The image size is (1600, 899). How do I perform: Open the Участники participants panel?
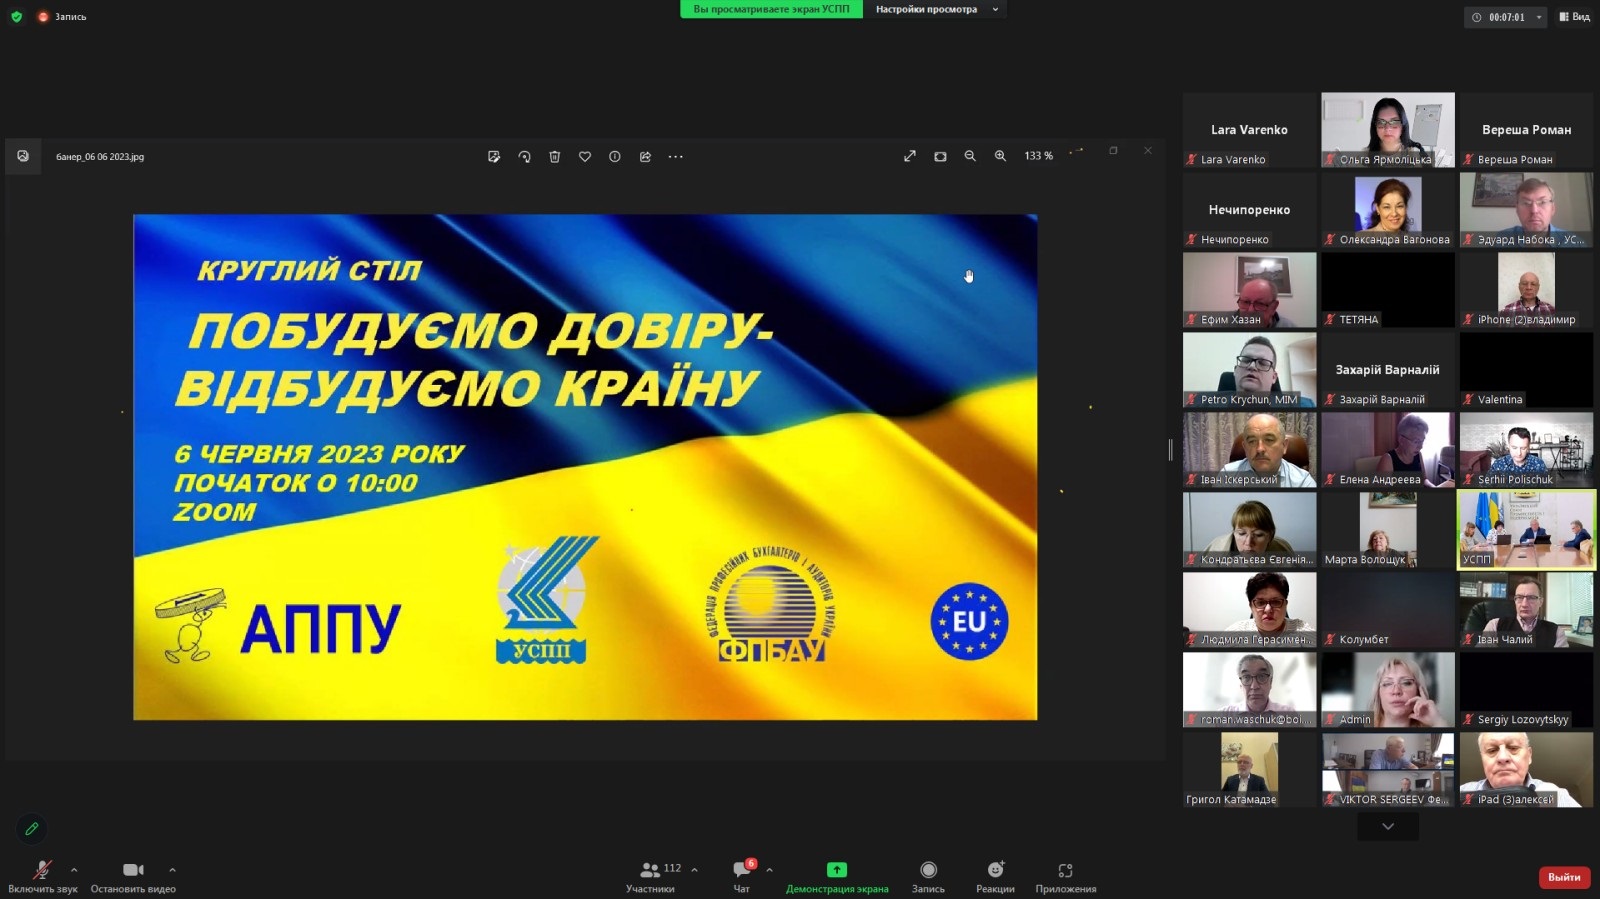(652, 876)
